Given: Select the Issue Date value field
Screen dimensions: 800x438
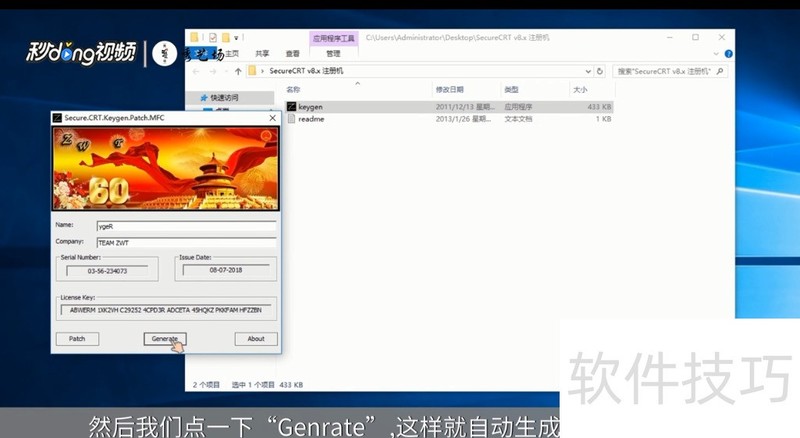Looking at the screenshot, I should (226, 270).
